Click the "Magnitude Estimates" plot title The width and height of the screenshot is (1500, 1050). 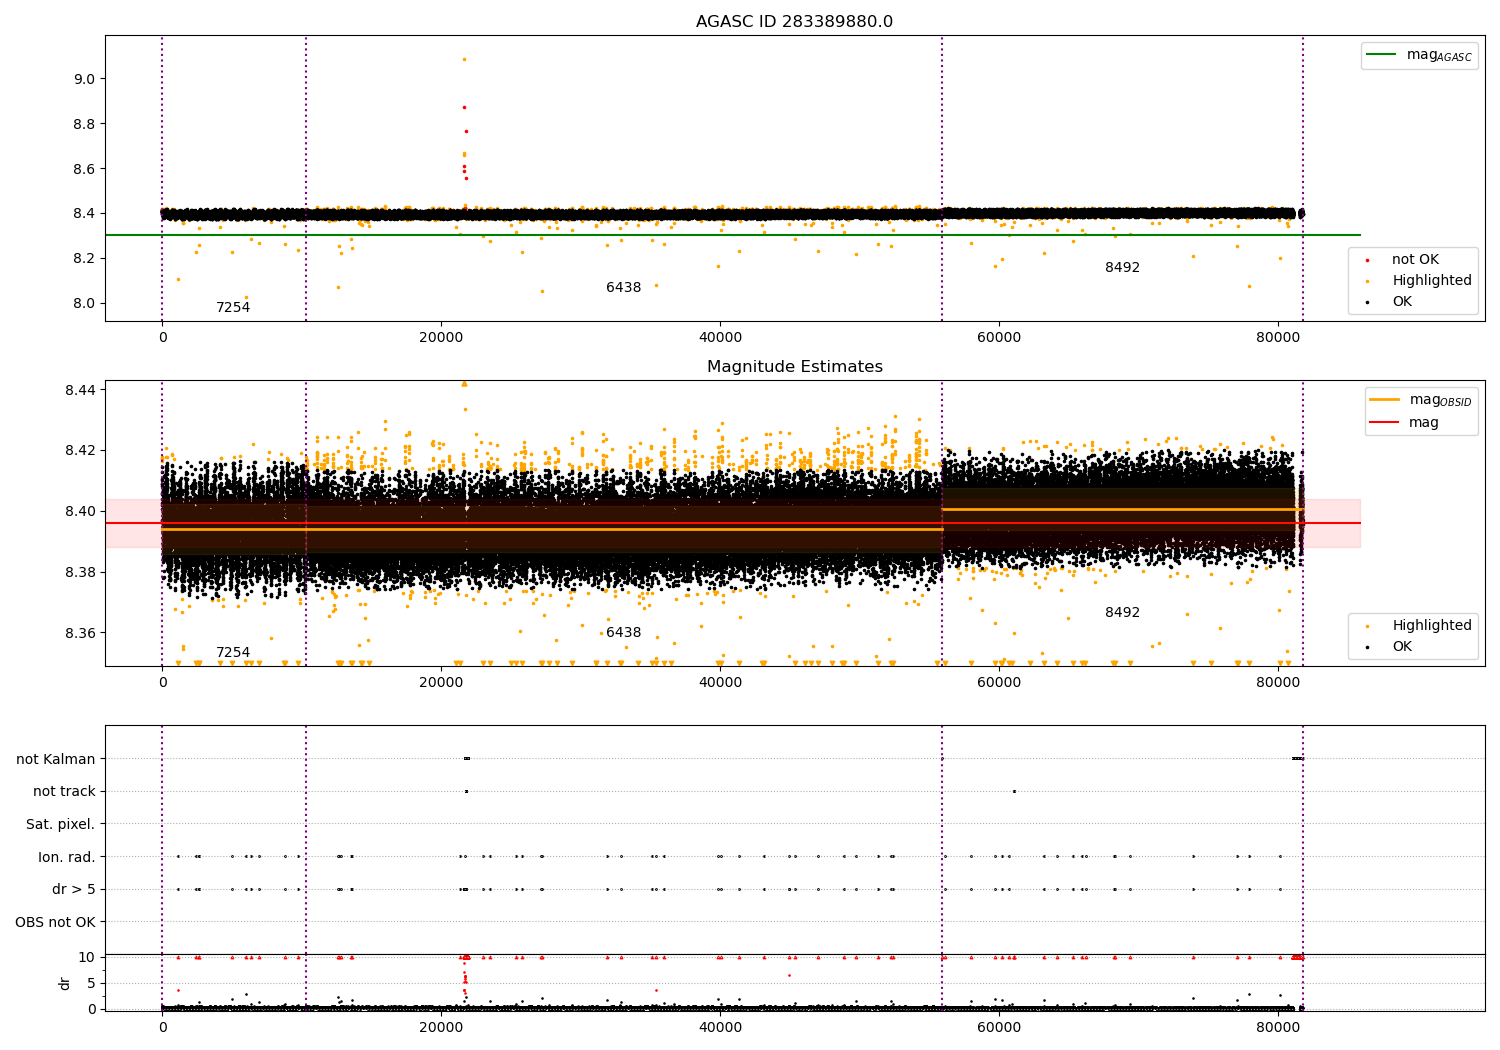click(x=794, y=367)
